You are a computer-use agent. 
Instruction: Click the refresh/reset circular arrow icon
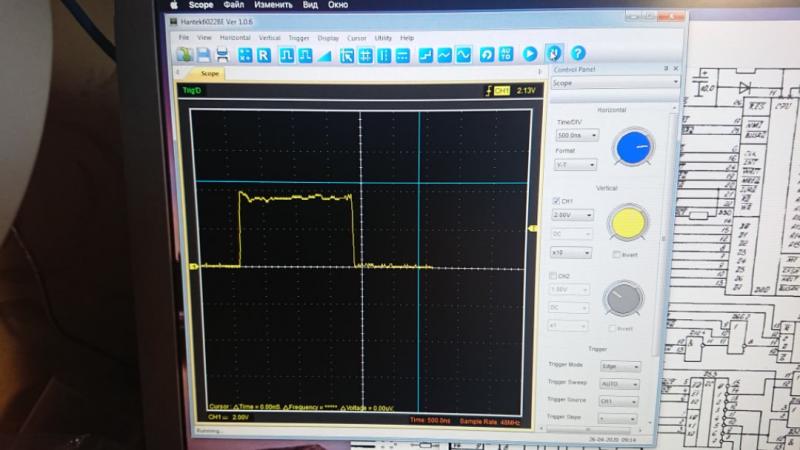point(487,54)
